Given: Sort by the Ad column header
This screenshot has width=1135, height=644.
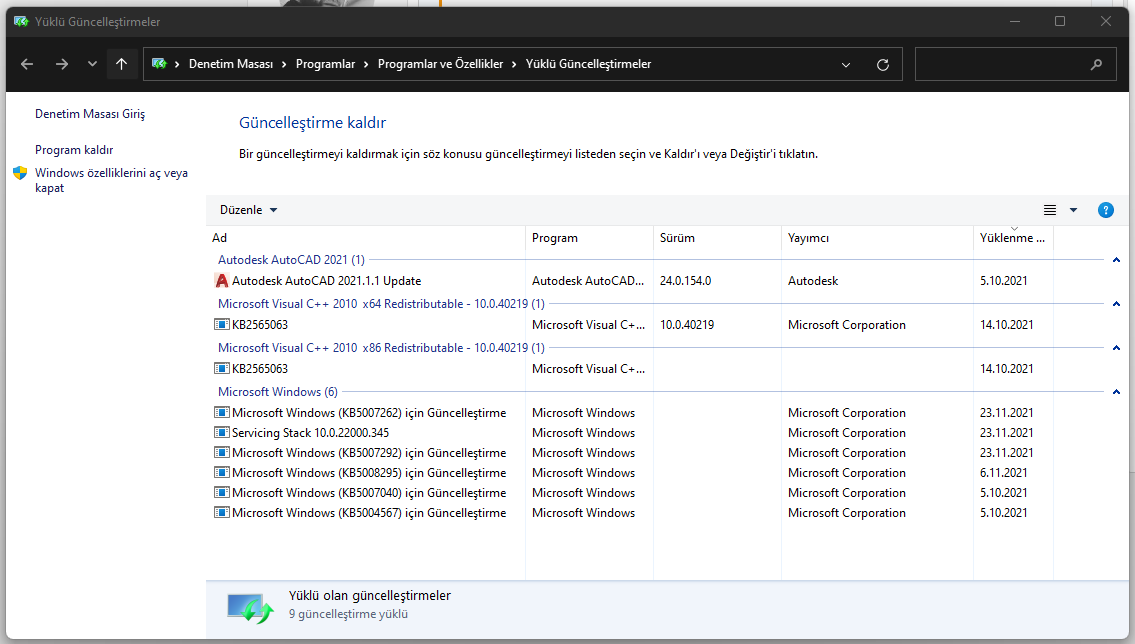Looking at the screenshot, I should pyautogui.click(x=366, y=237).
